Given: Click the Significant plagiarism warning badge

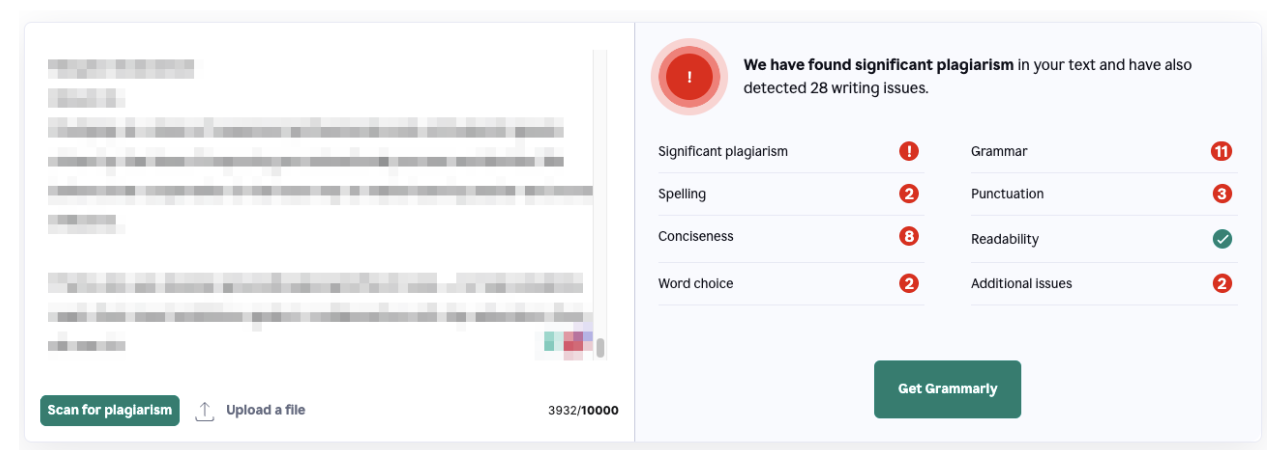Looking at the screenshot, I should (908, 152).
